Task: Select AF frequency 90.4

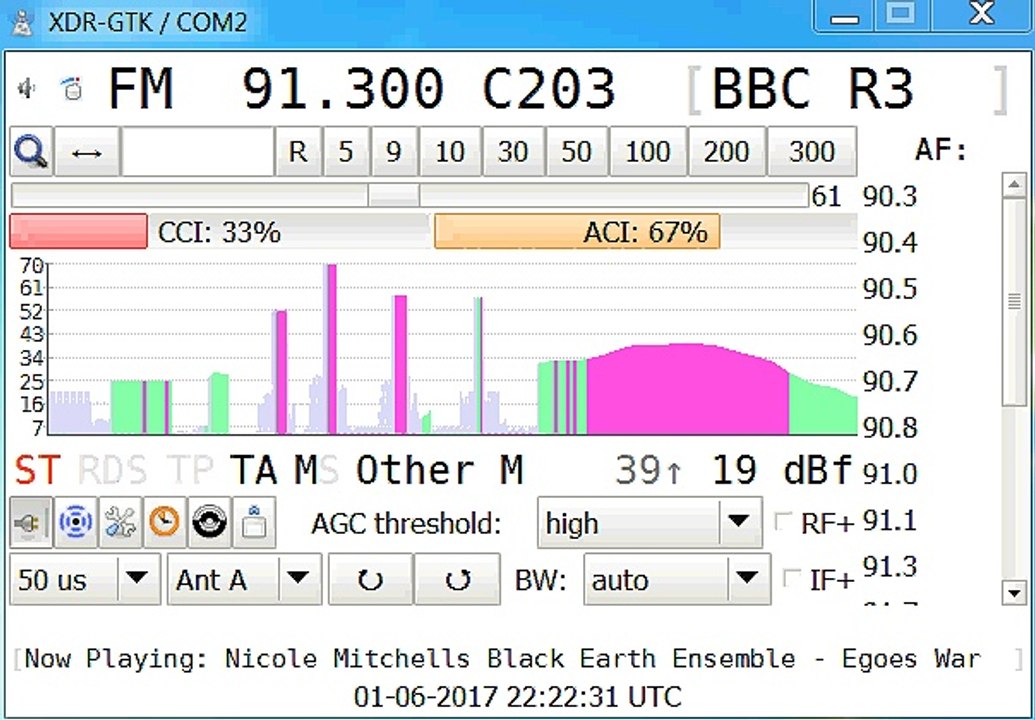Action: [x=890, y=243]
